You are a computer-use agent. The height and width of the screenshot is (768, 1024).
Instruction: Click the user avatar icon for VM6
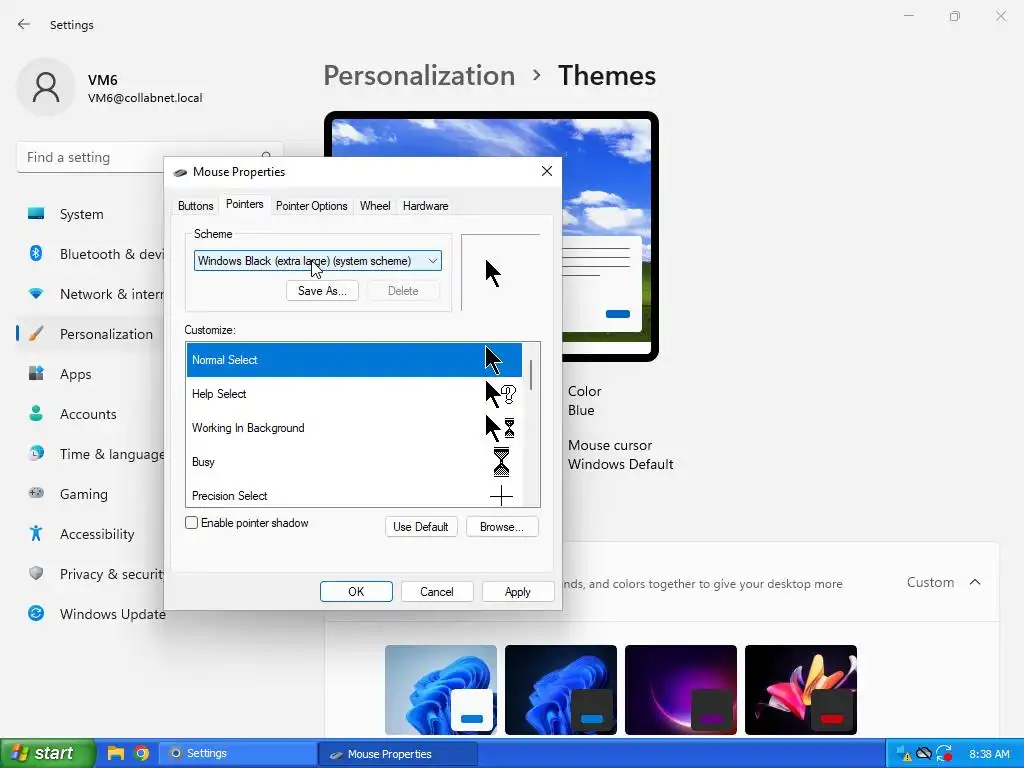click(x=46, y=87)
